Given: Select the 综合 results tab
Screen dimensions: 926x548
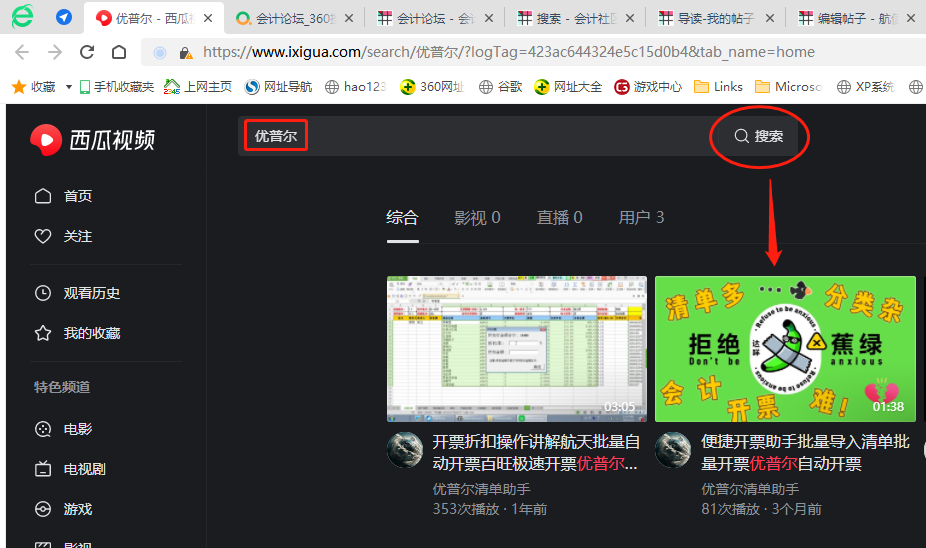Looking at the screenshot, I should [402, 218].
